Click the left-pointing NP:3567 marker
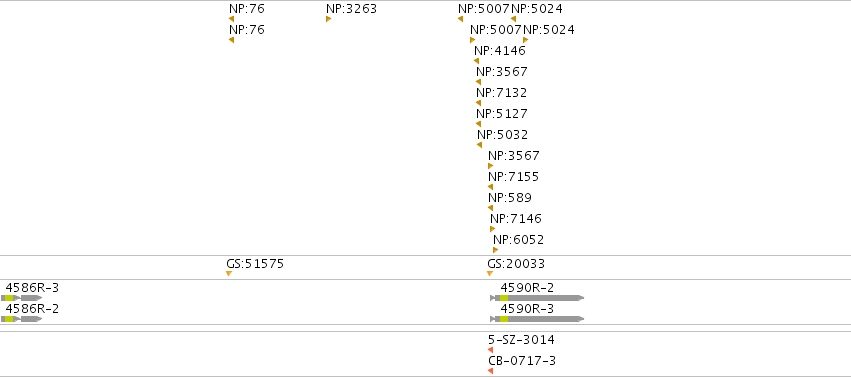851x377 pixels. 478,82
